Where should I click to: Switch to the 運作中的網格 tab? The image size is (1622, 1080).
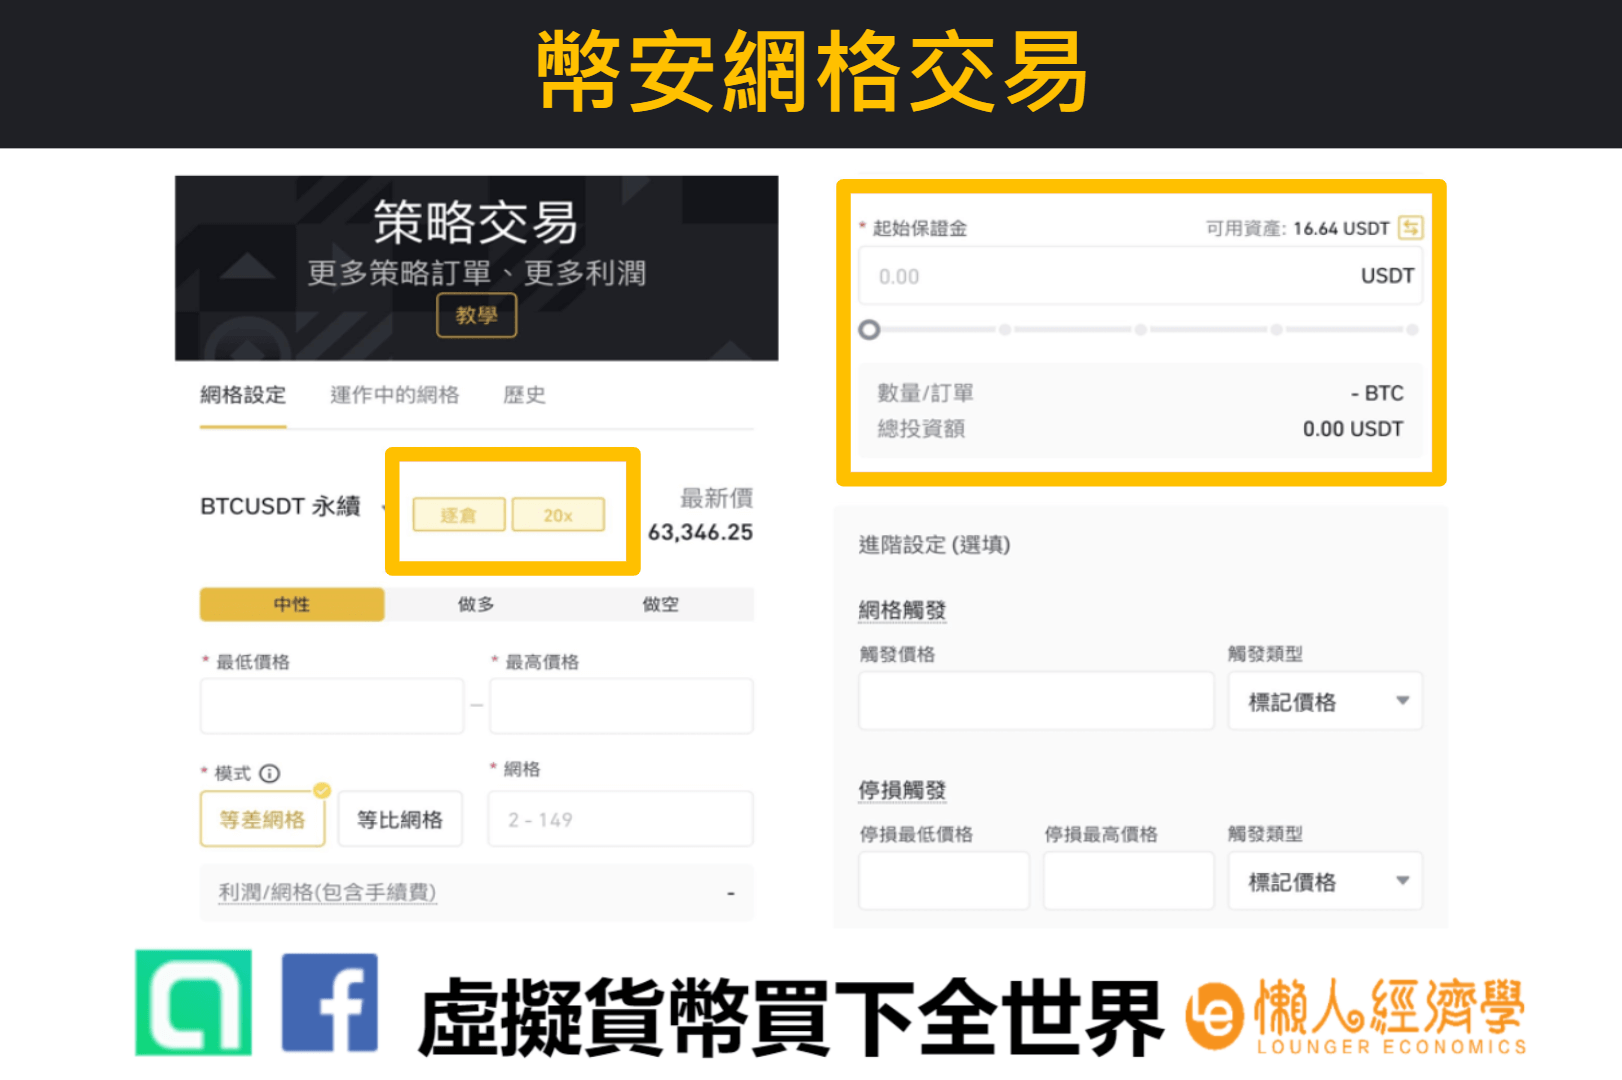[395, 395]
